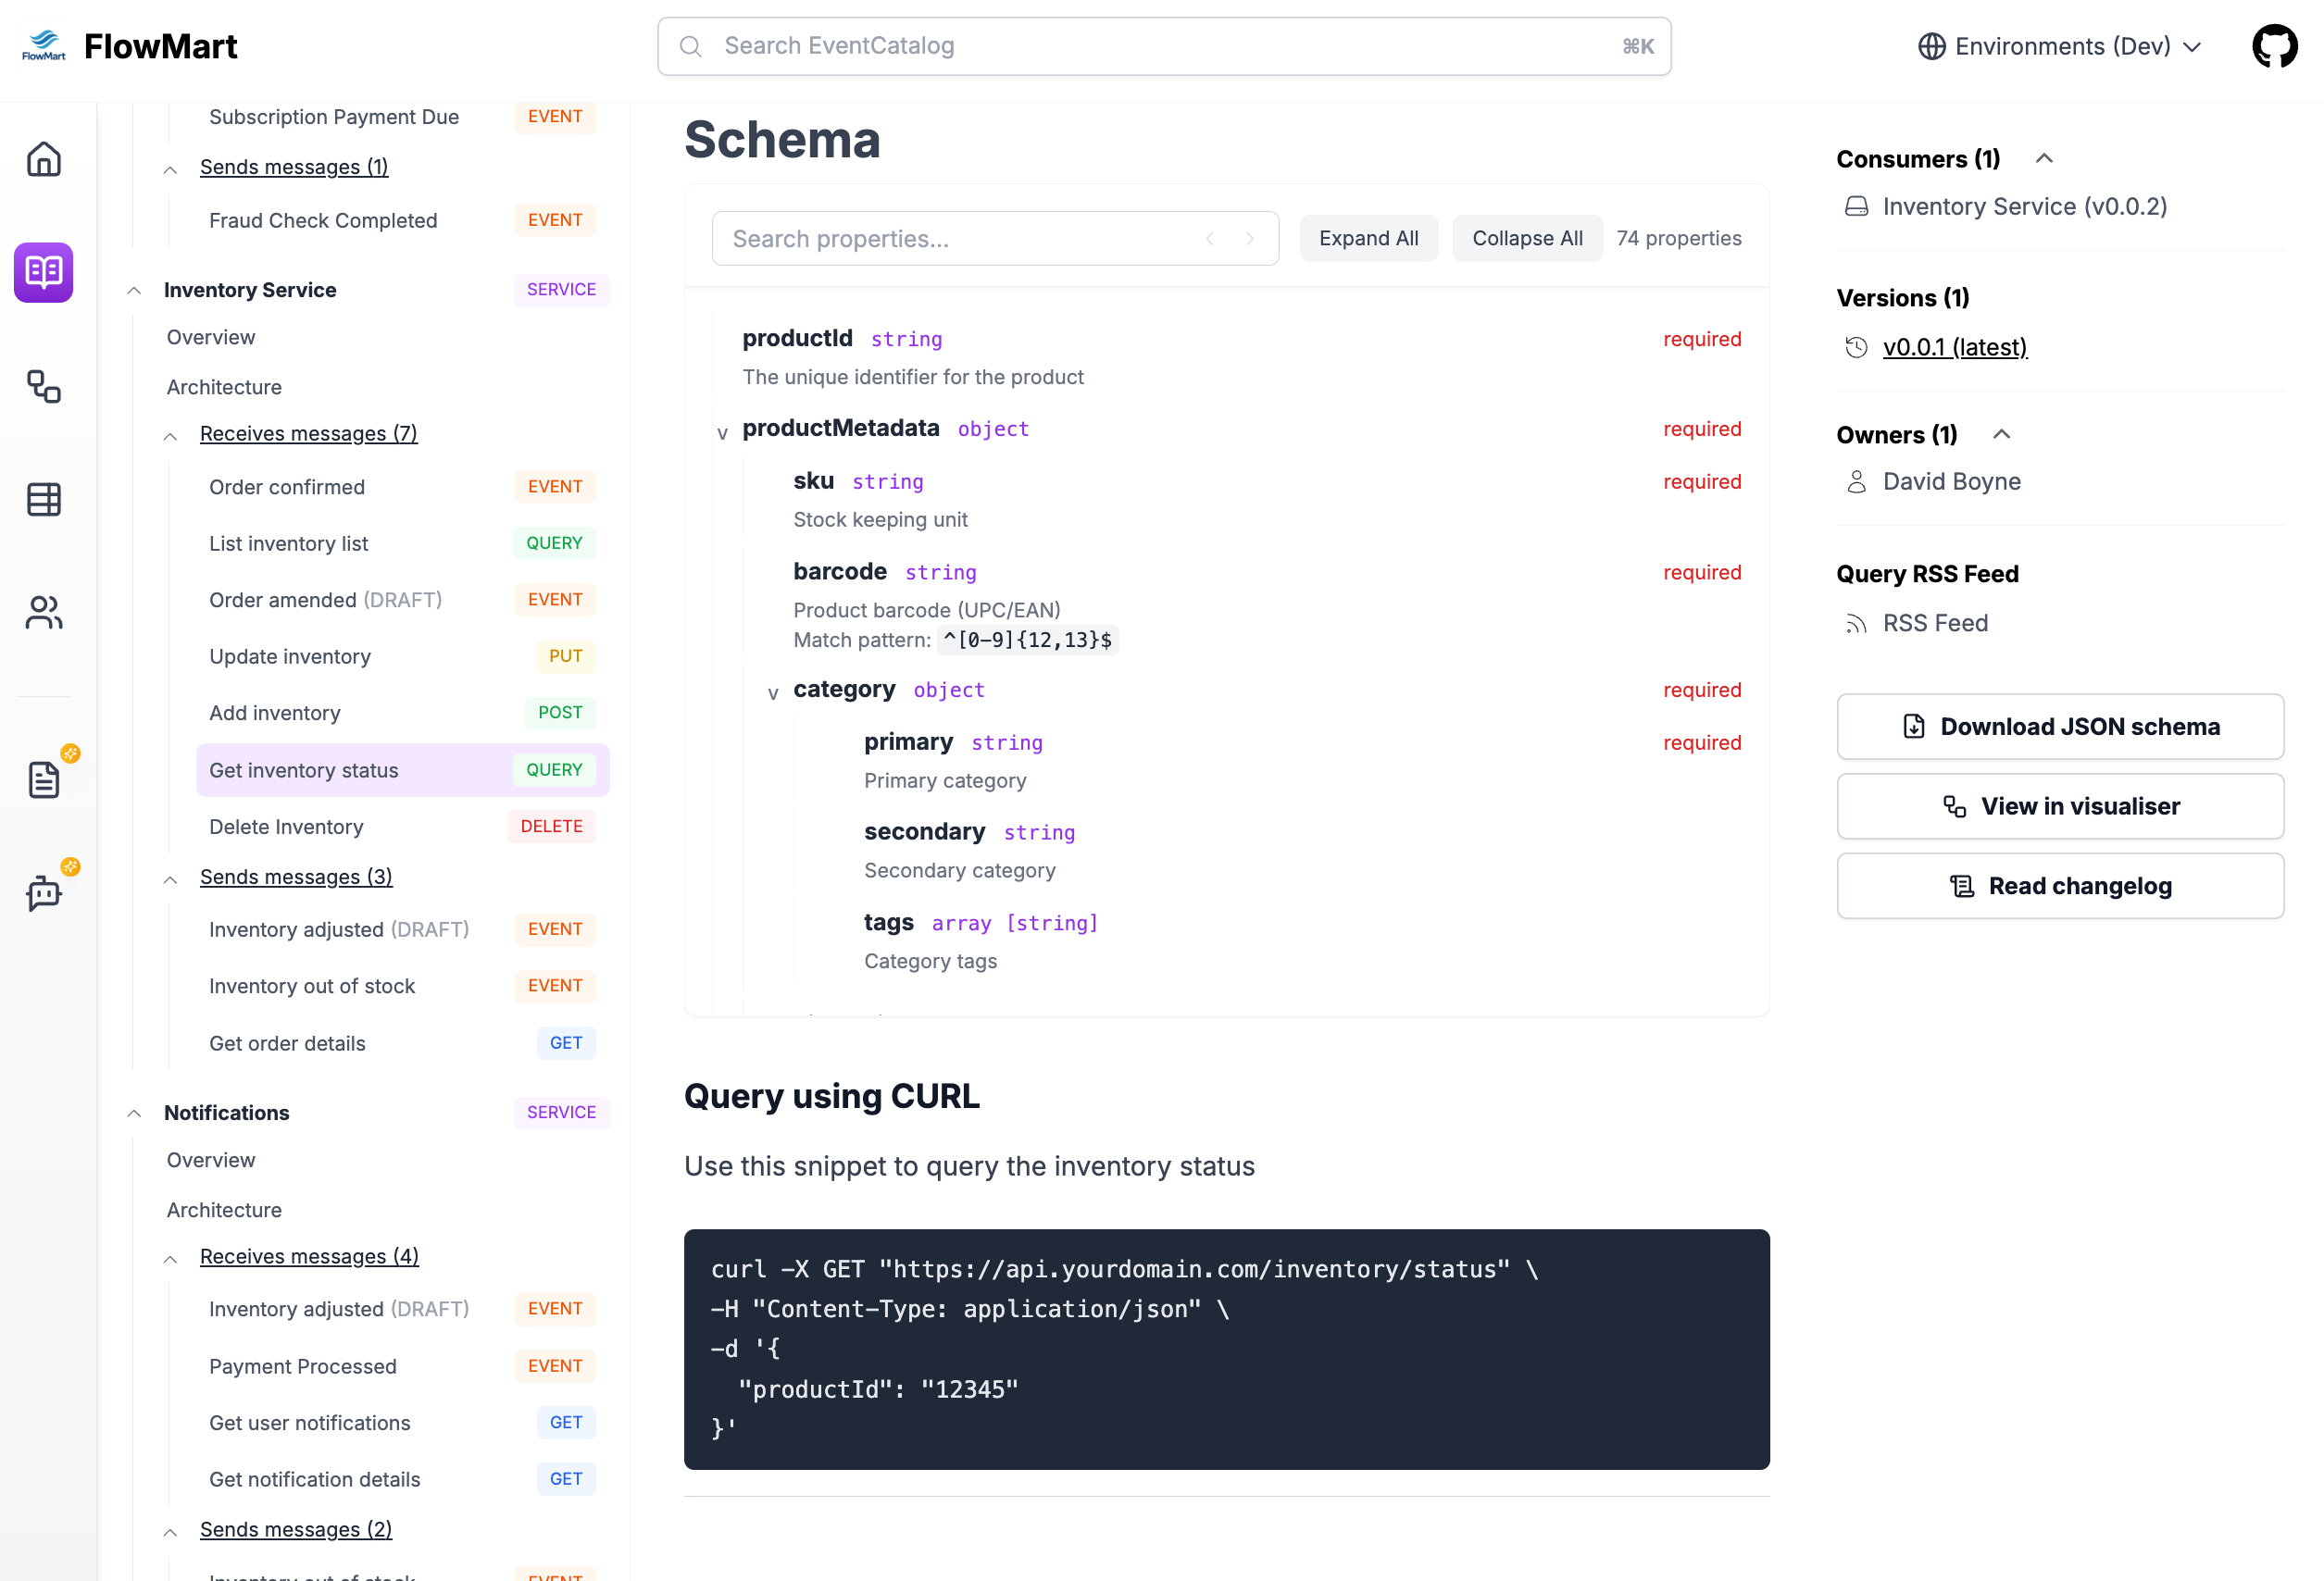The image size is (2324, 1581).
Task: Click the Users sidebar icon
Action: (x=43, y=613)
